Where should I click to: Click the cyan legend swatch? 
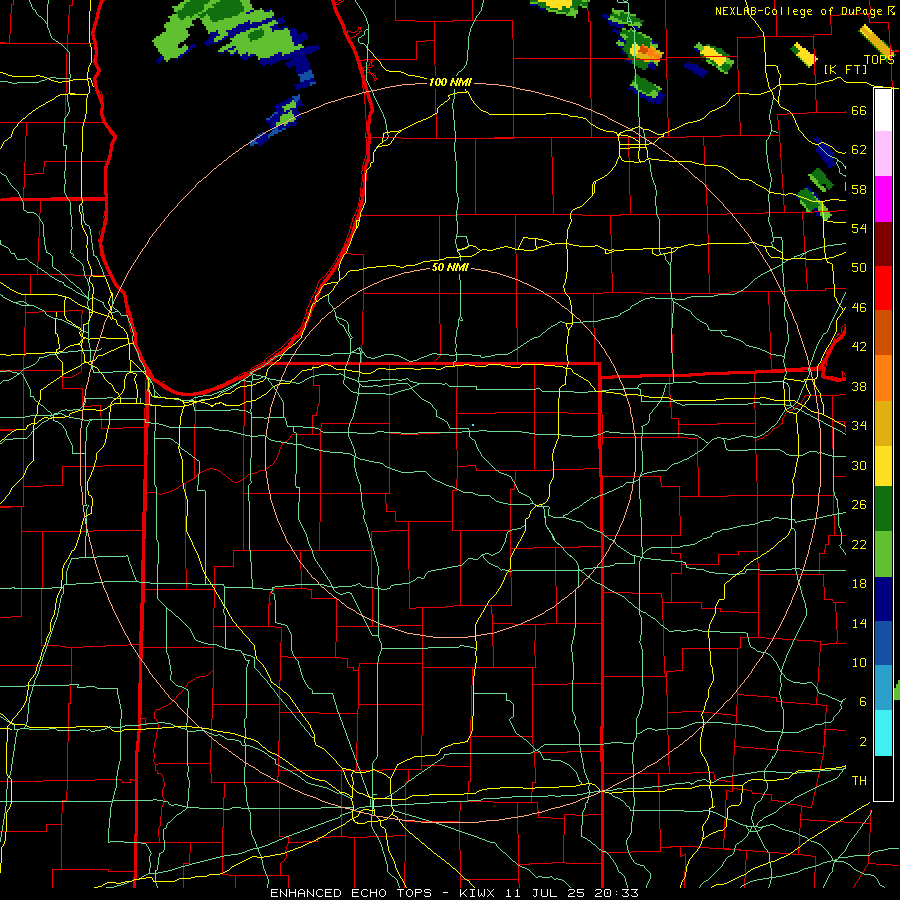pyautogui.click(x=883, y=733)
